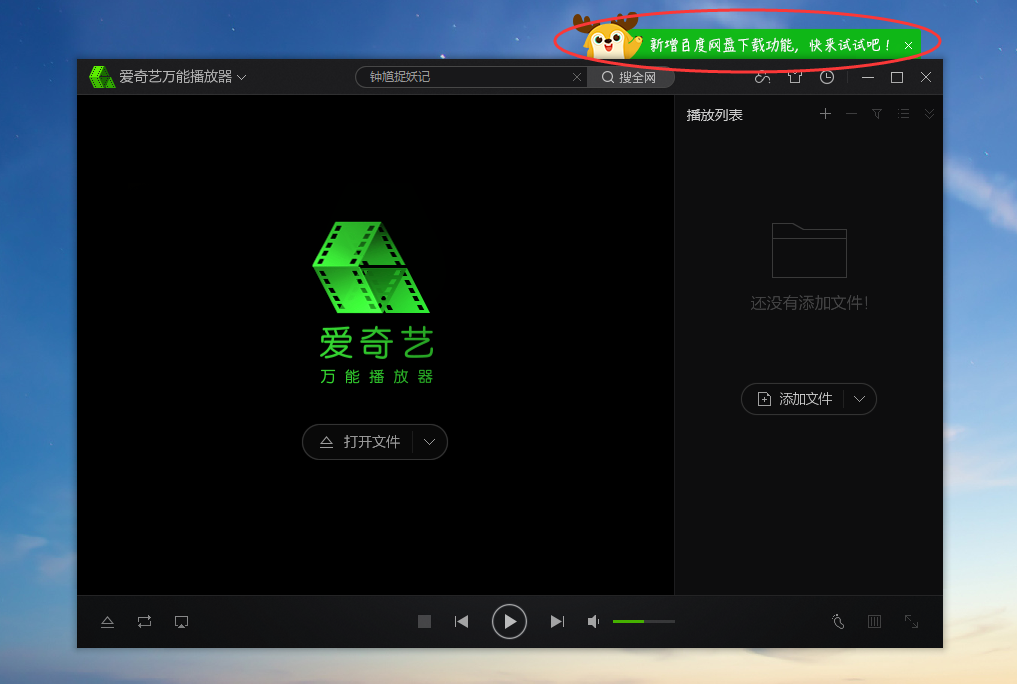Enter fullscreen with the expand arrows icon
This screenshot has width=1017, height=684.
911,622
